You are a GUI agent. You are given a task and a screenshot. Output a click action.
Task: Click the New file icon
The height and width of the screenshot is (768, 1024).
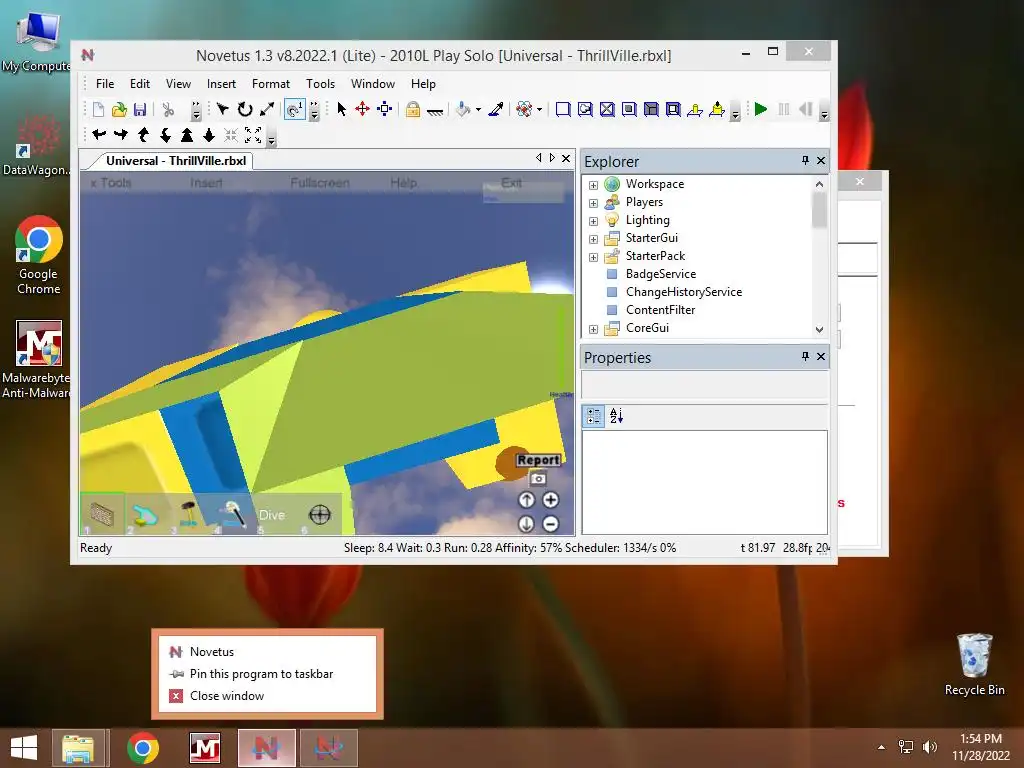pyautogui.click(x=98, y=110)
